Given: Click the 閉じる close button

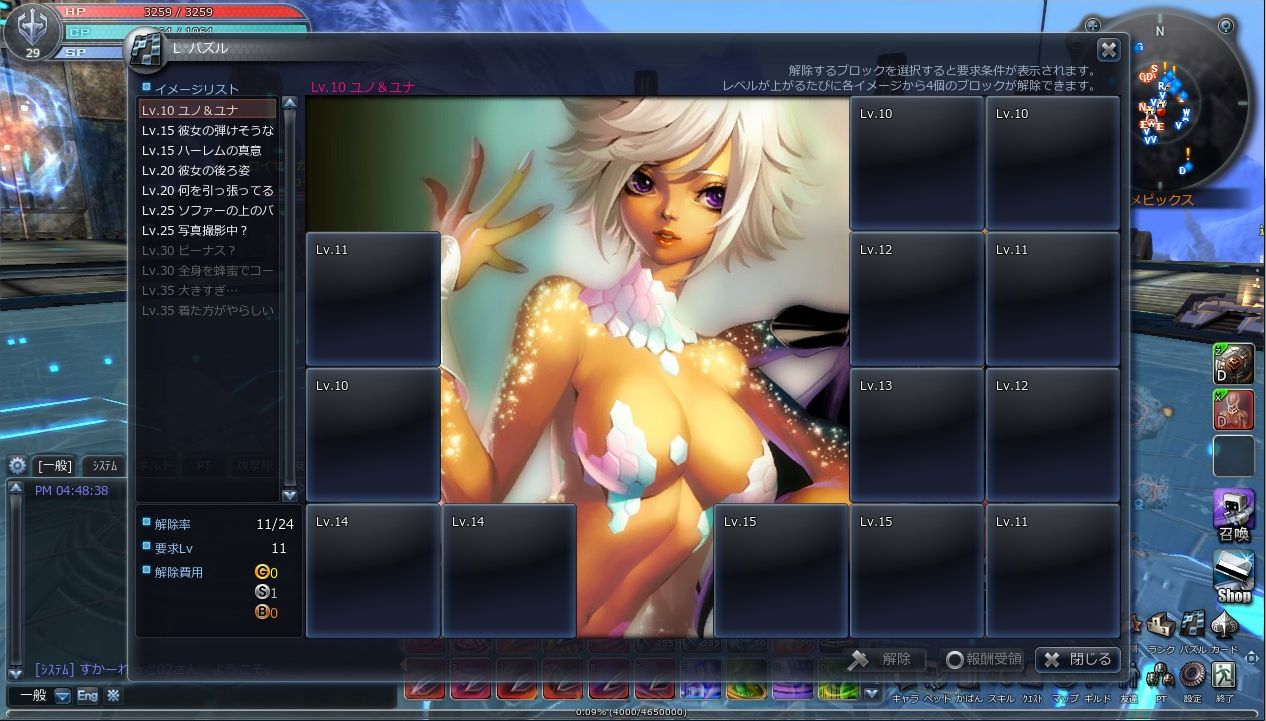Looking at the screenshot, I should (1077, 659).
